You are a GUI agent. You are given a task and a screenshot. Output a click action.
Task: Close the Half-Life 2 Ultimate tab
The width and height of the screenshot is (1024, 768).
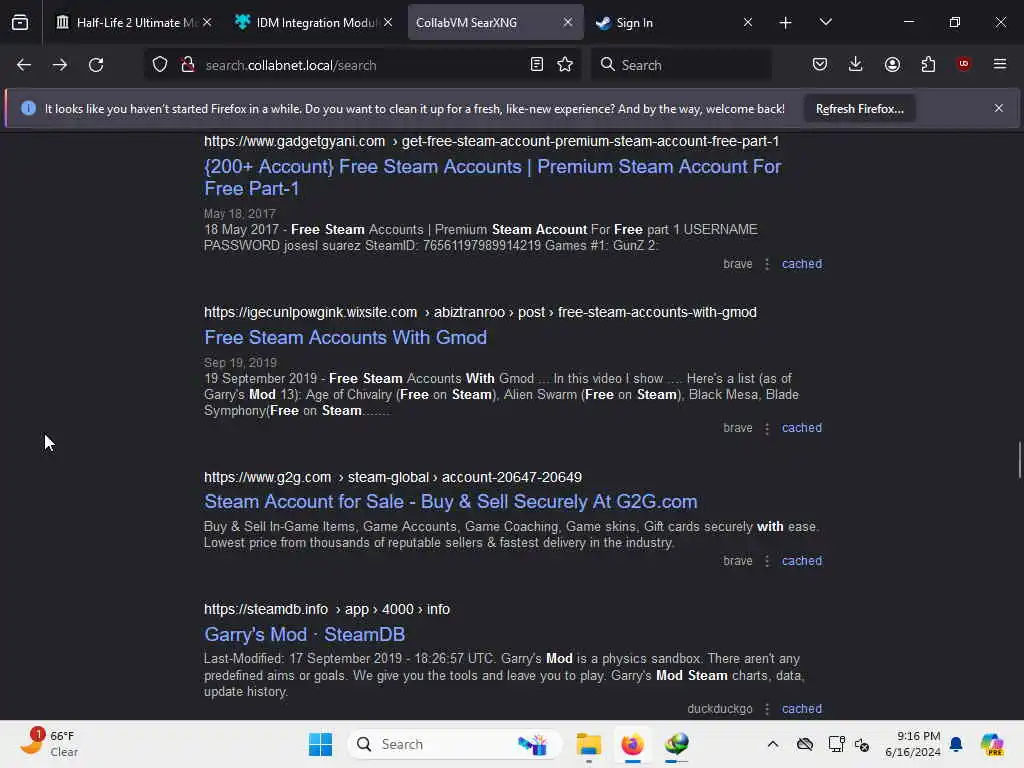pyautogui.click(x=207, y=22)
